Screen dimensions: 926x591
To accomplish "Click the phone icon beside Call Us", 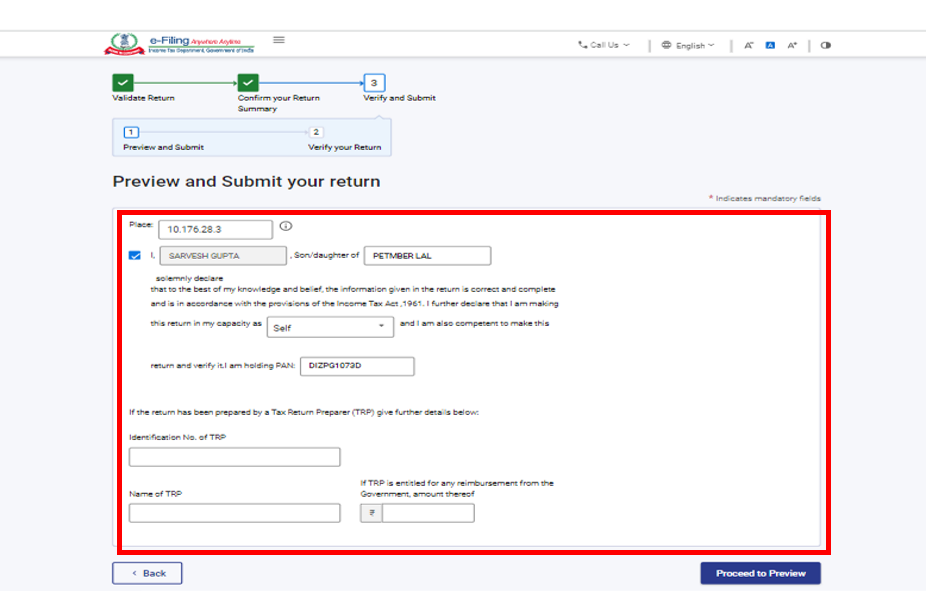I will [x=582, y=44].
